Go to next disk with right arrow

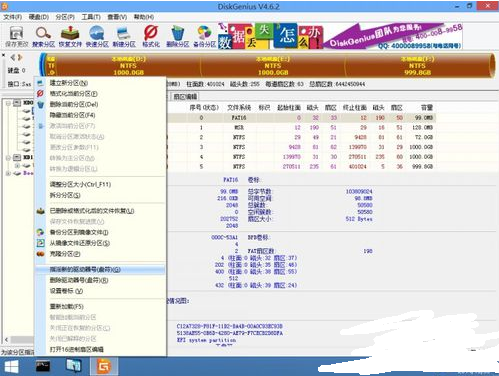(20, 57)
